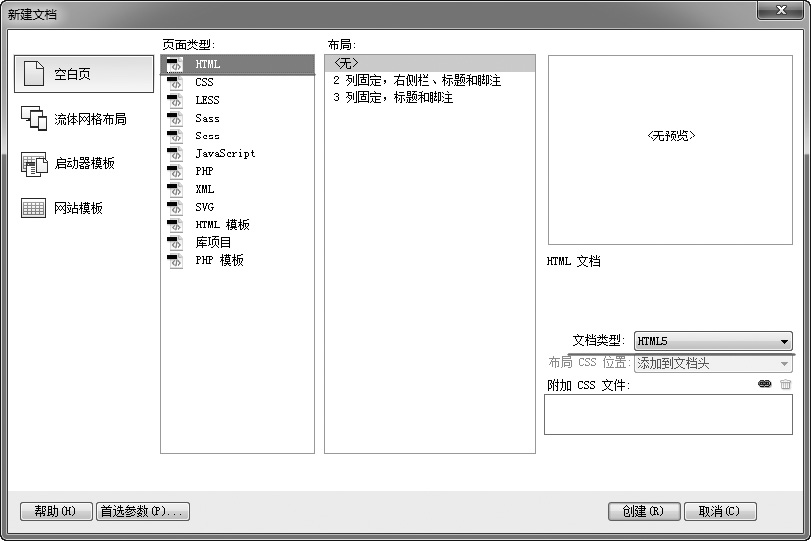
Task: Click the attach CSS link chain icon
Action: (764, 384)
